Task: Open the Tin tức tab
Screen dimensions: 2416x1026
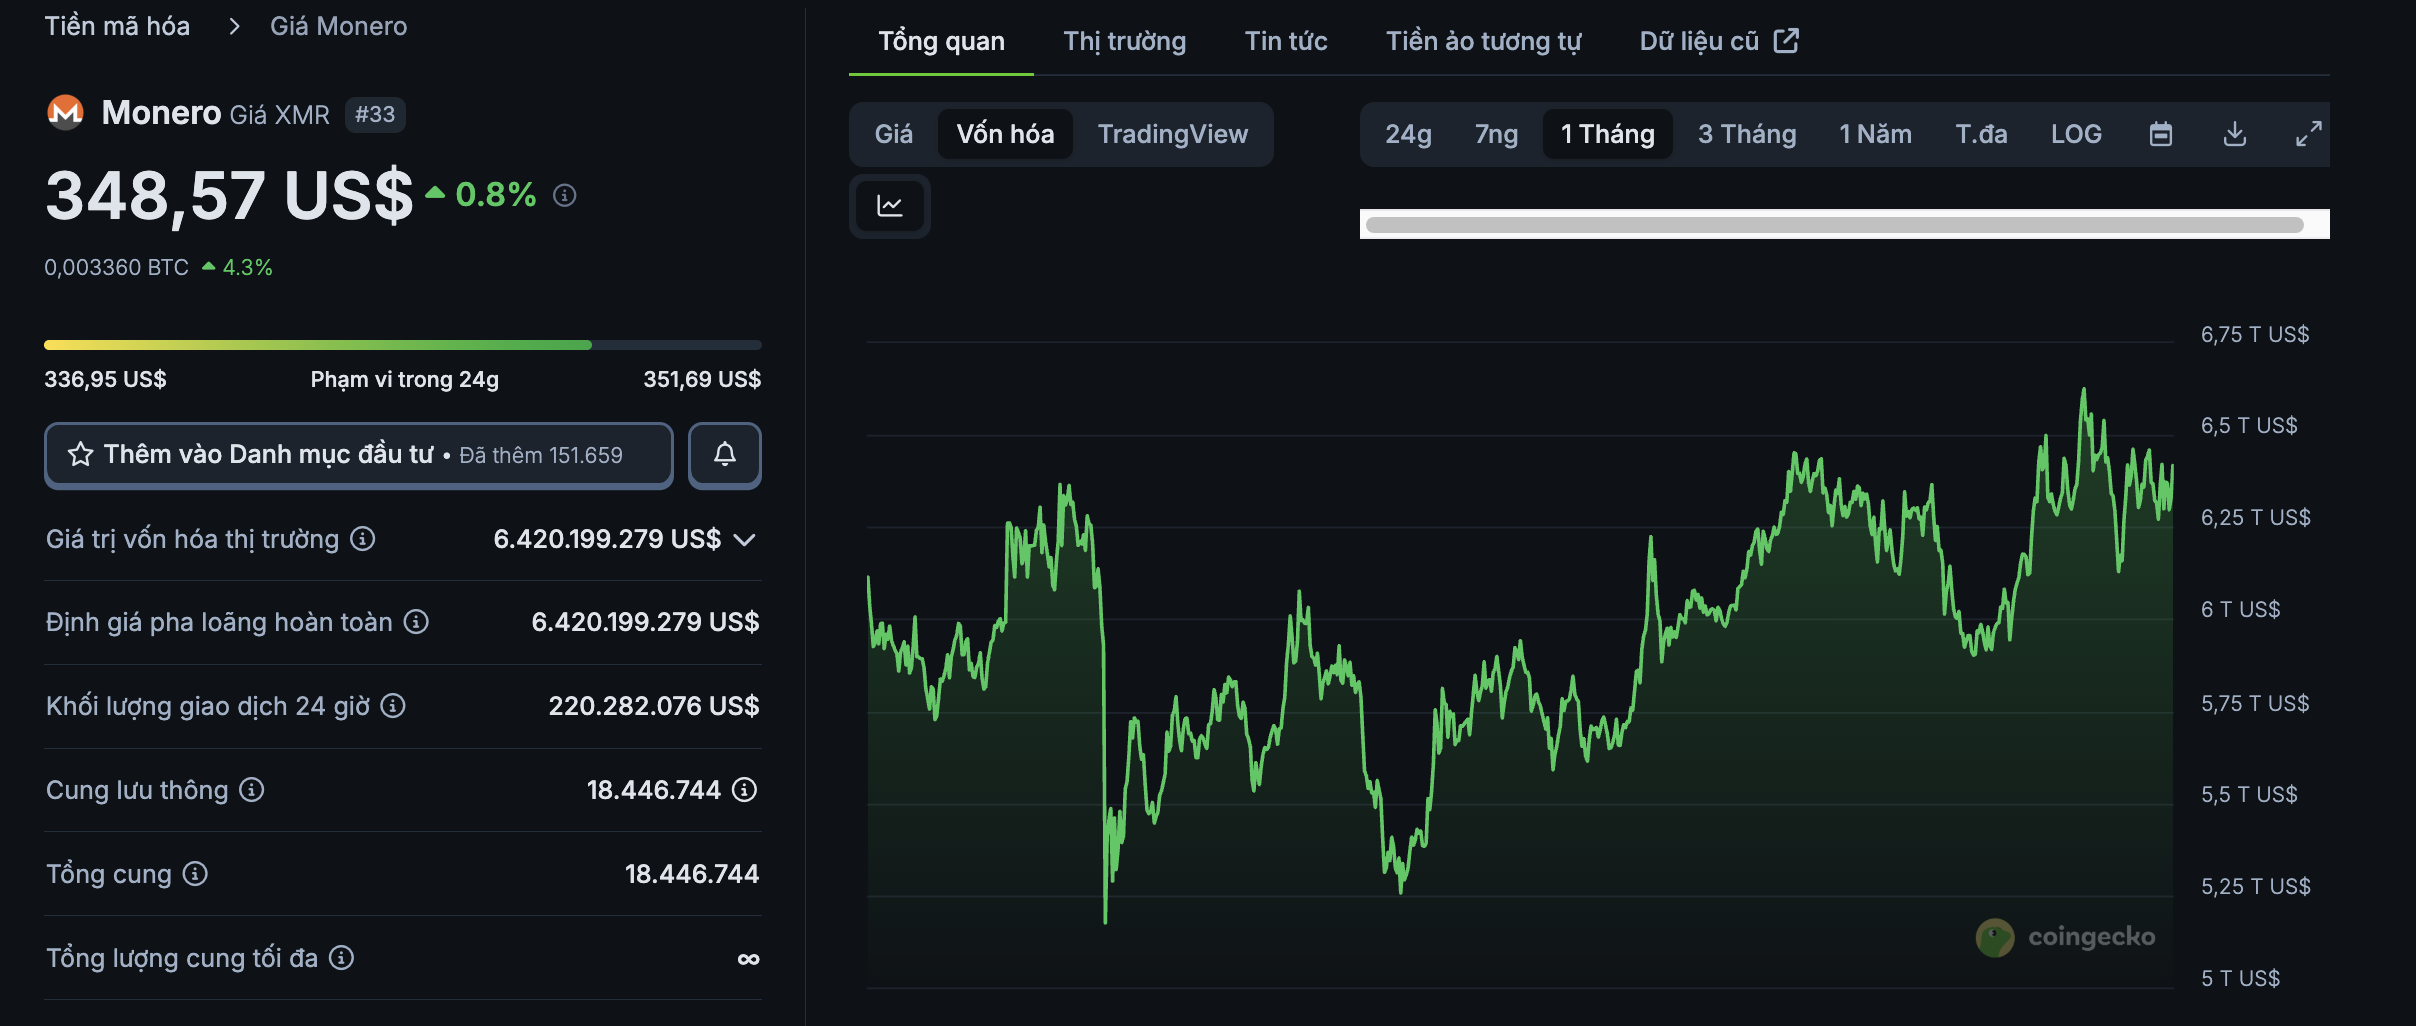Action: [1286, 40]
